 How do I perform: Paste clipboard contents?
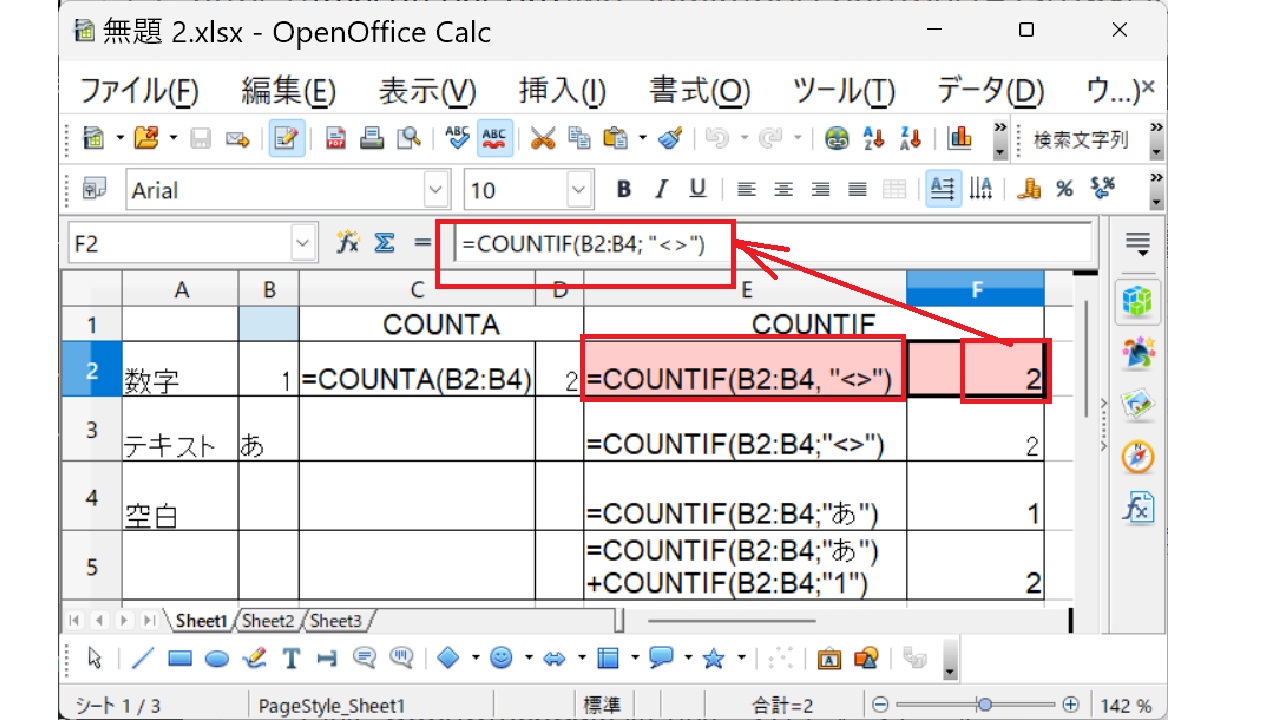click(x=616, y=138)
